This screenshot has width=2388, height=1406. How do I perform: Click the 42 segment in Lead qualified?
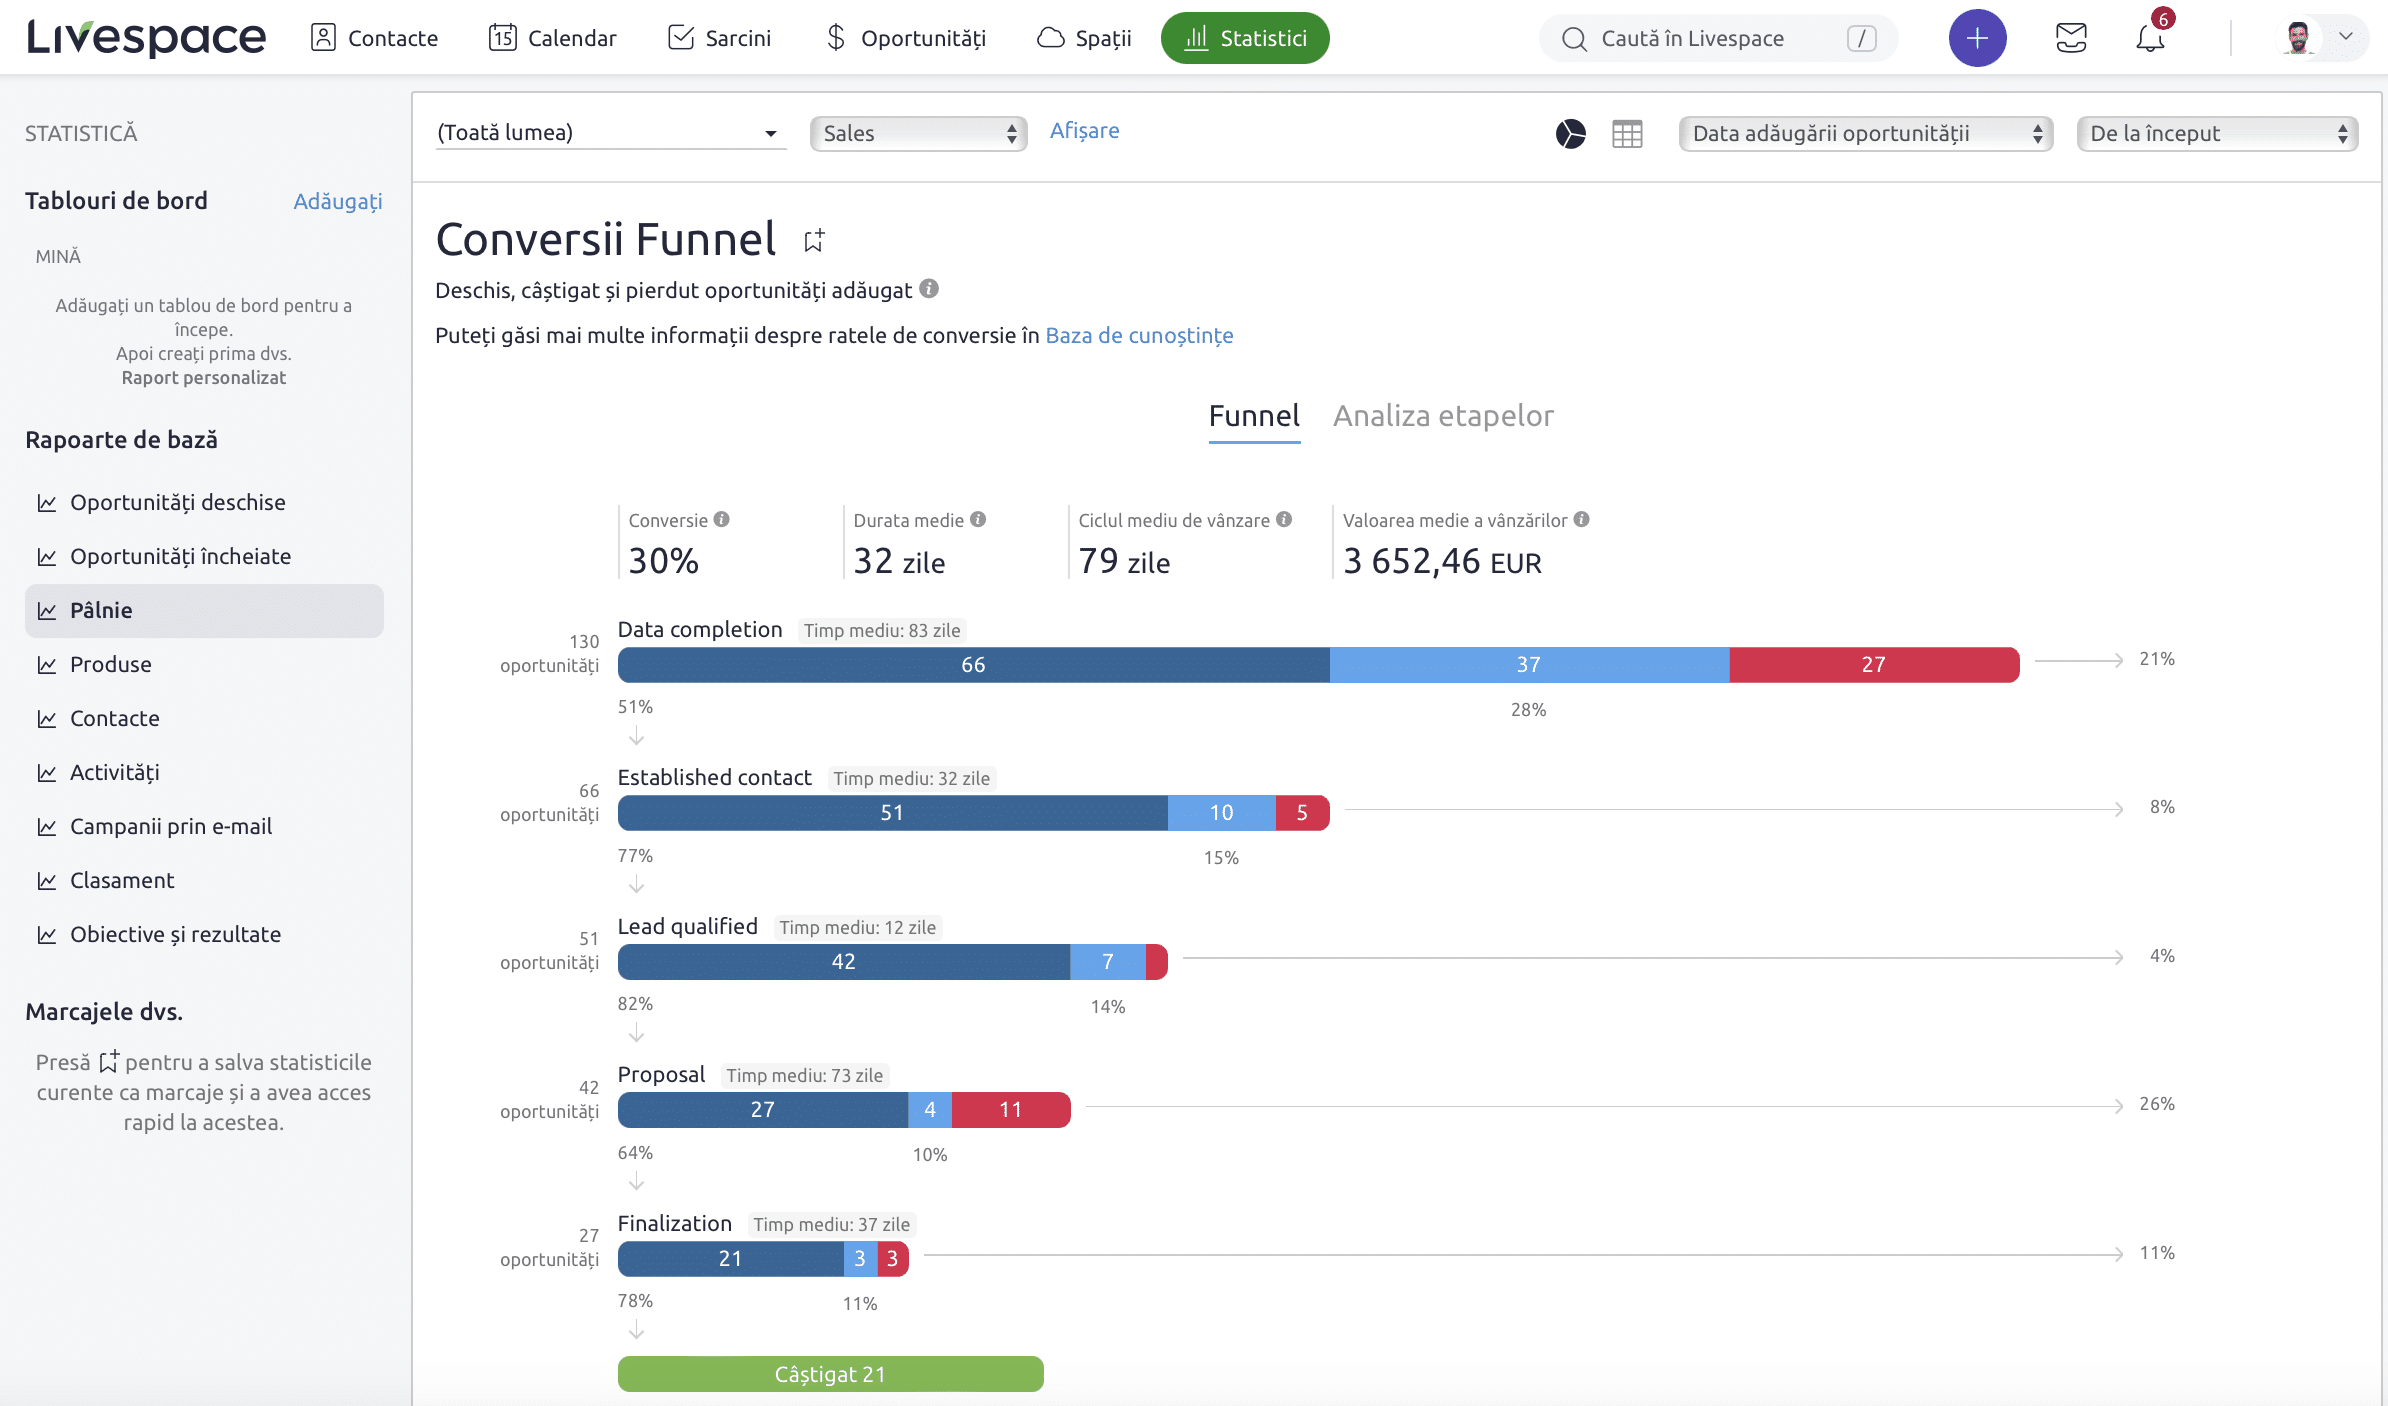pyautogui.click(x=844, y=962)
